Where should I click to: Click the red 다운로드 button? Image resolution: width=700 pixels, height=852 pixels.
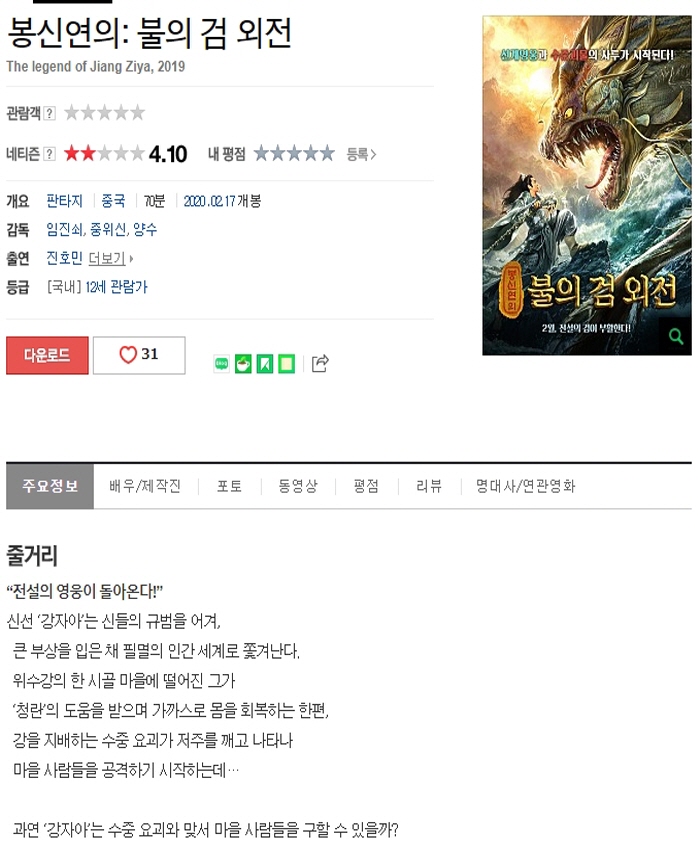47,355
